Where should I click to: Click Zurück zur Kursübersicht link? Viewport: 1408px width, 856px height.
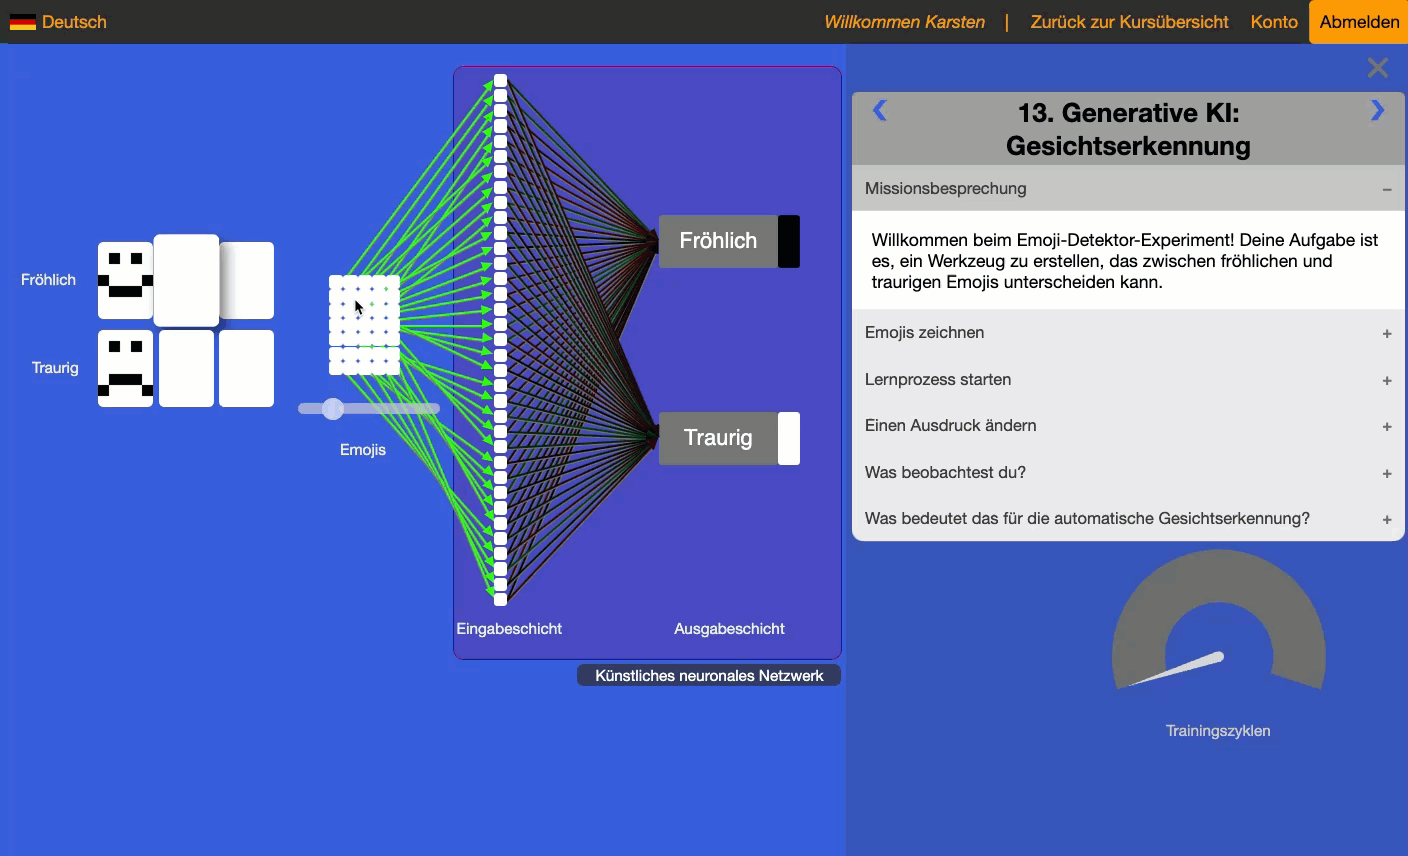[1129, 22]
